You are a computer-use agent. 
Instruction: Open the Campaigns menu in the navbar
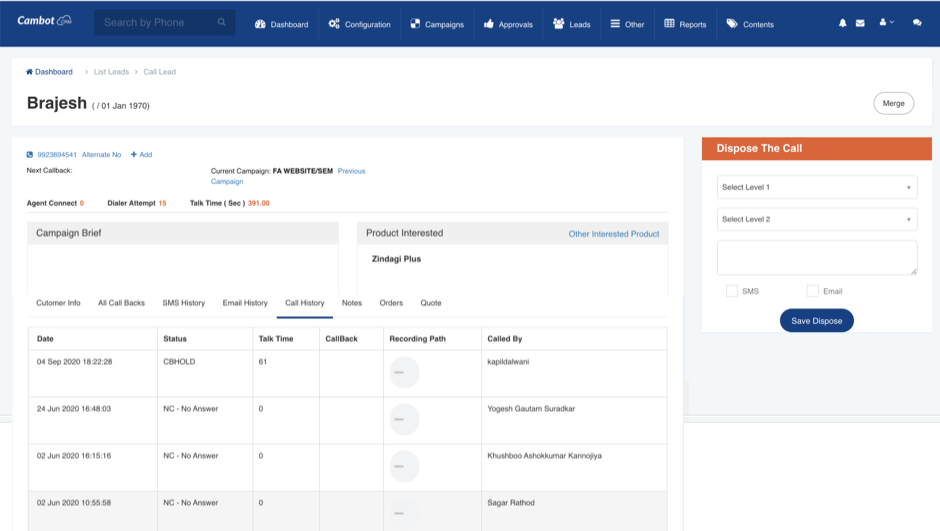pyautogui.click(x=437, y=24)
